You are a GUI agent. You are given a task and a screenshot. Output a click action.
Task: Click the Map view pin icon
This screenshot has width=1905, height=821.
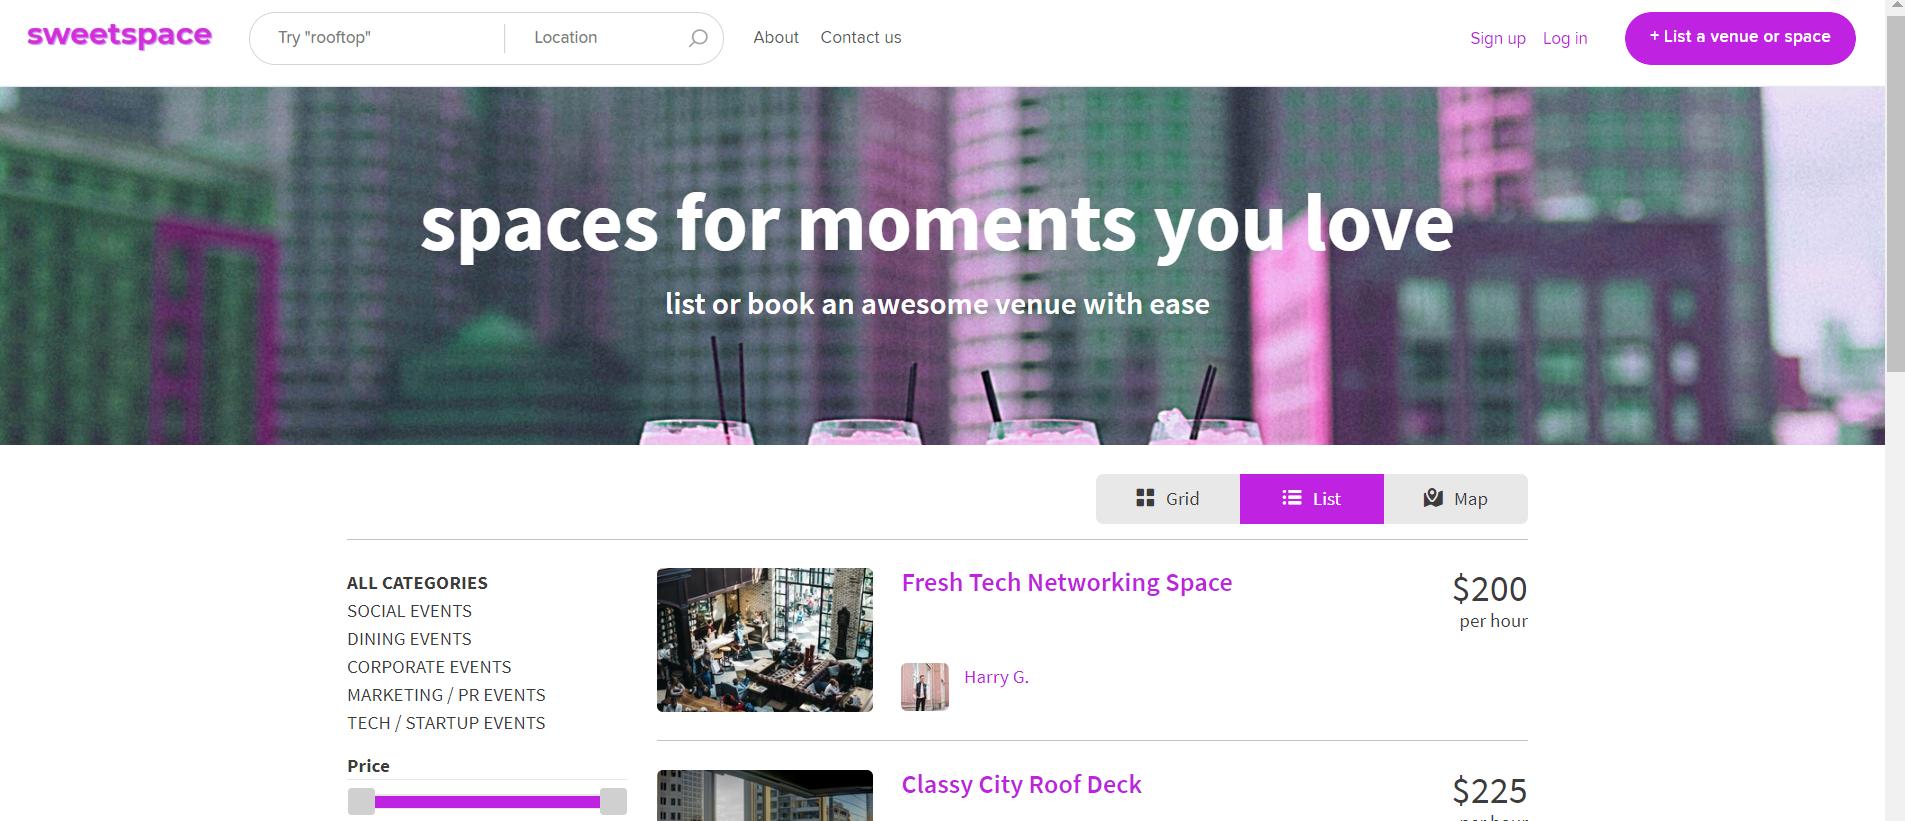1433,498
